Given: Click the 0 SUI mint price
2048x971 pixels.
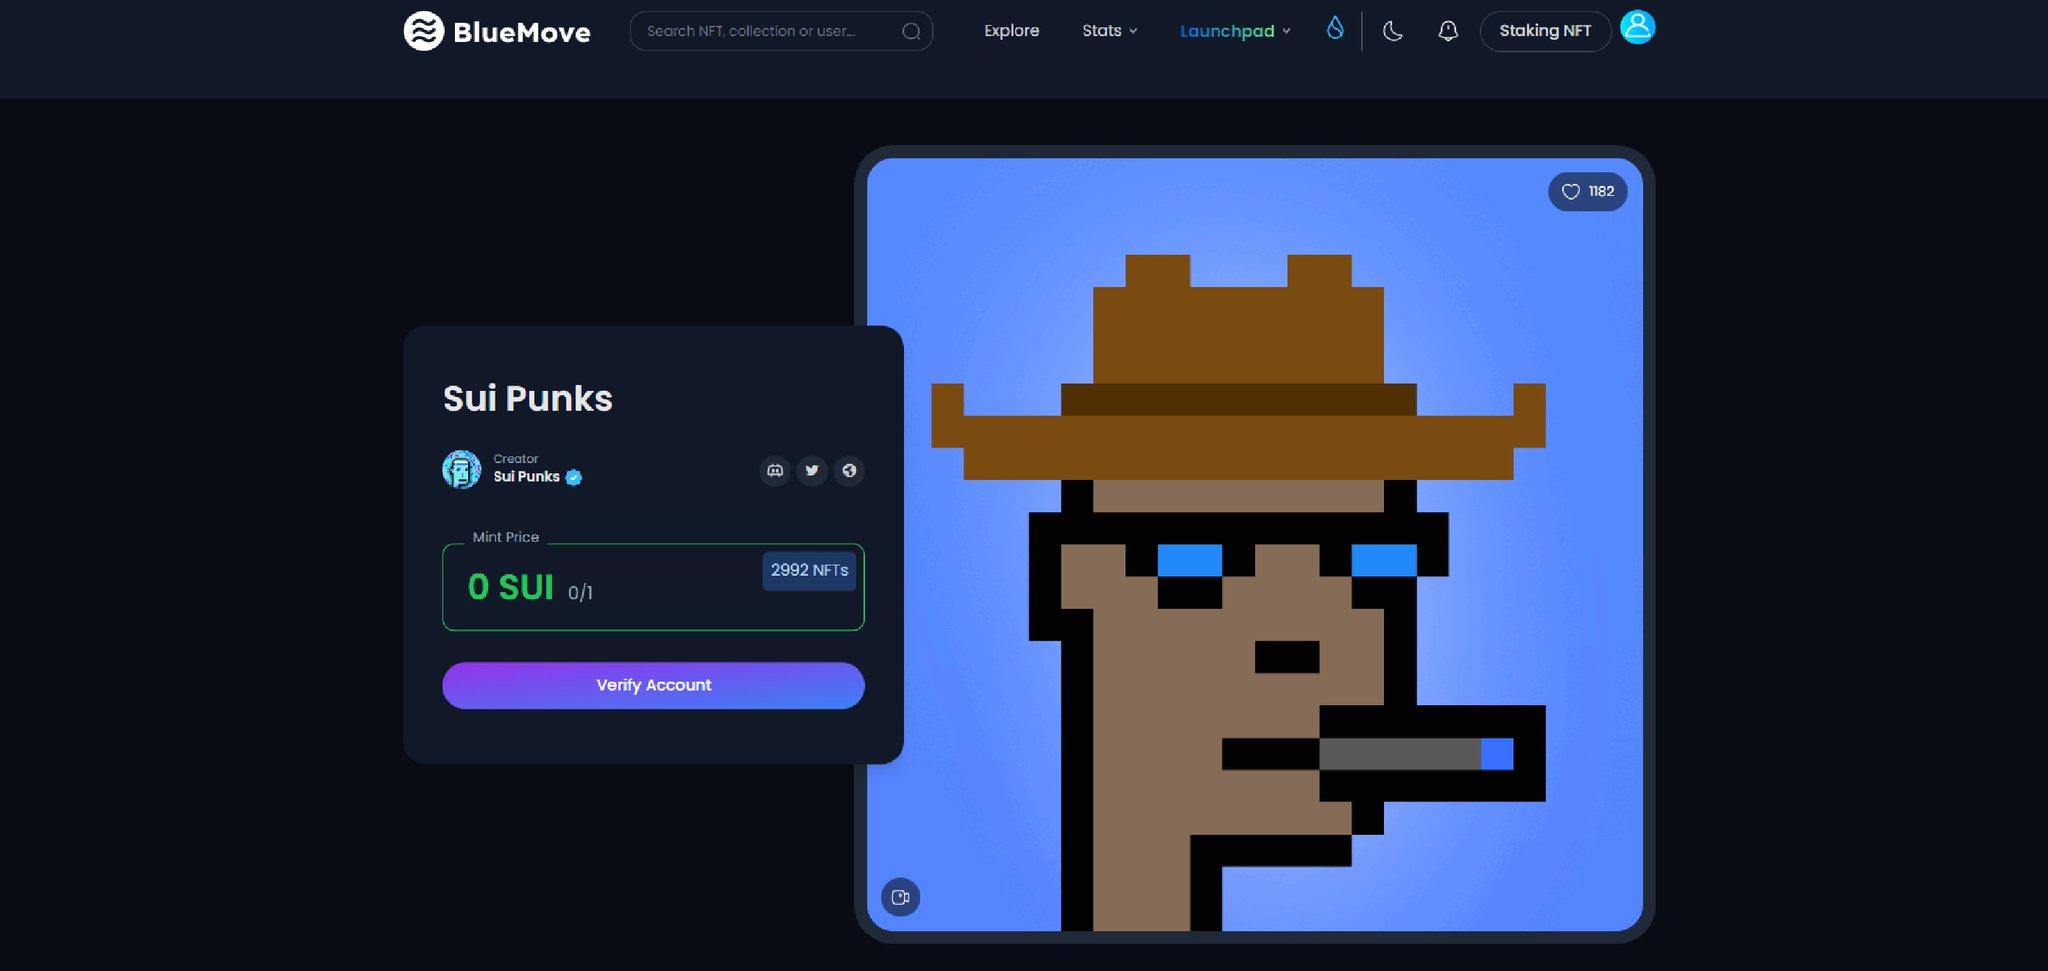Looking at the screenshot, I should coord(510,587).
